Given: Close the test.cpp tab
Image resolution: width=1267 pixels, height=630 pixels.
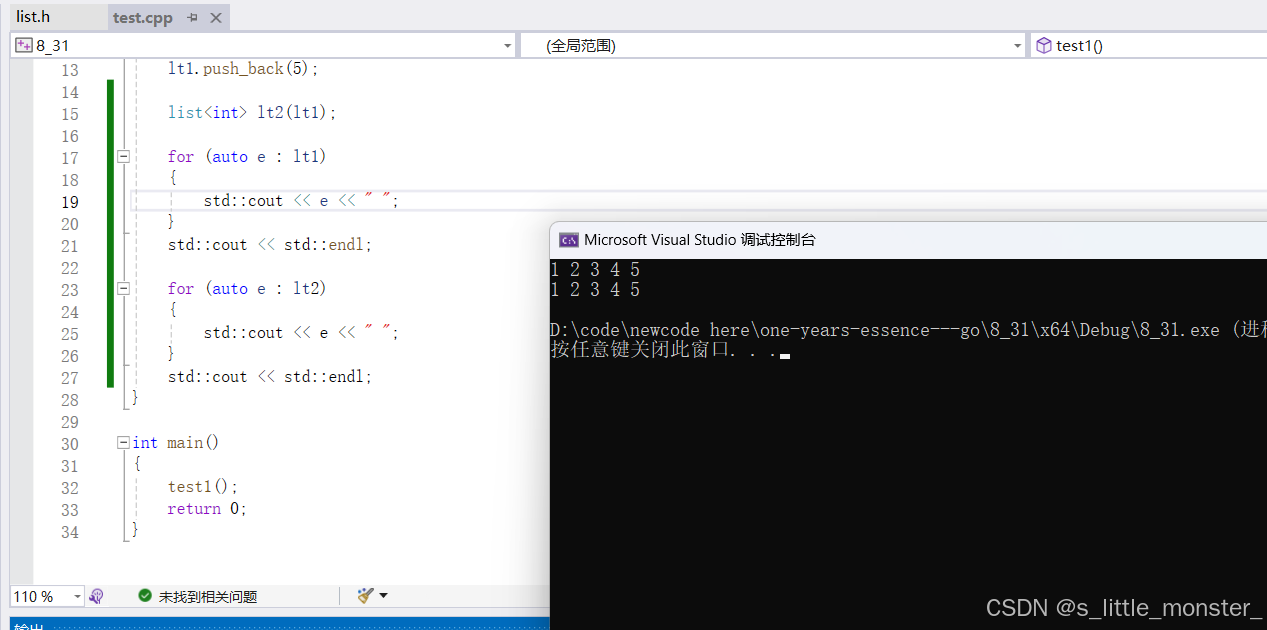Looking at the screenshot, I should tap(216, 18).
